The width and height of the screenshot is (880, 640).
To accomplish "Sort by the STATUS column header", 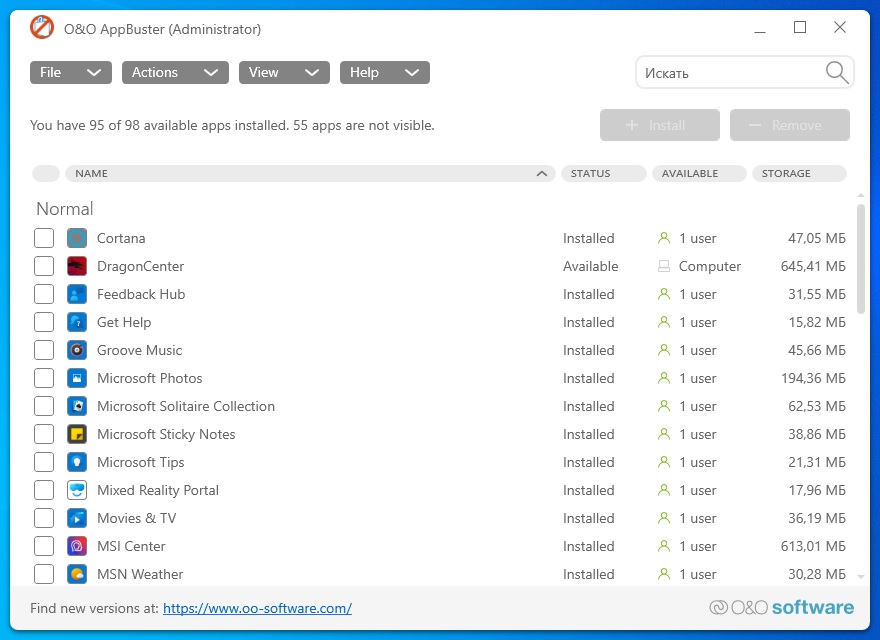I will (x=603, y=173).
